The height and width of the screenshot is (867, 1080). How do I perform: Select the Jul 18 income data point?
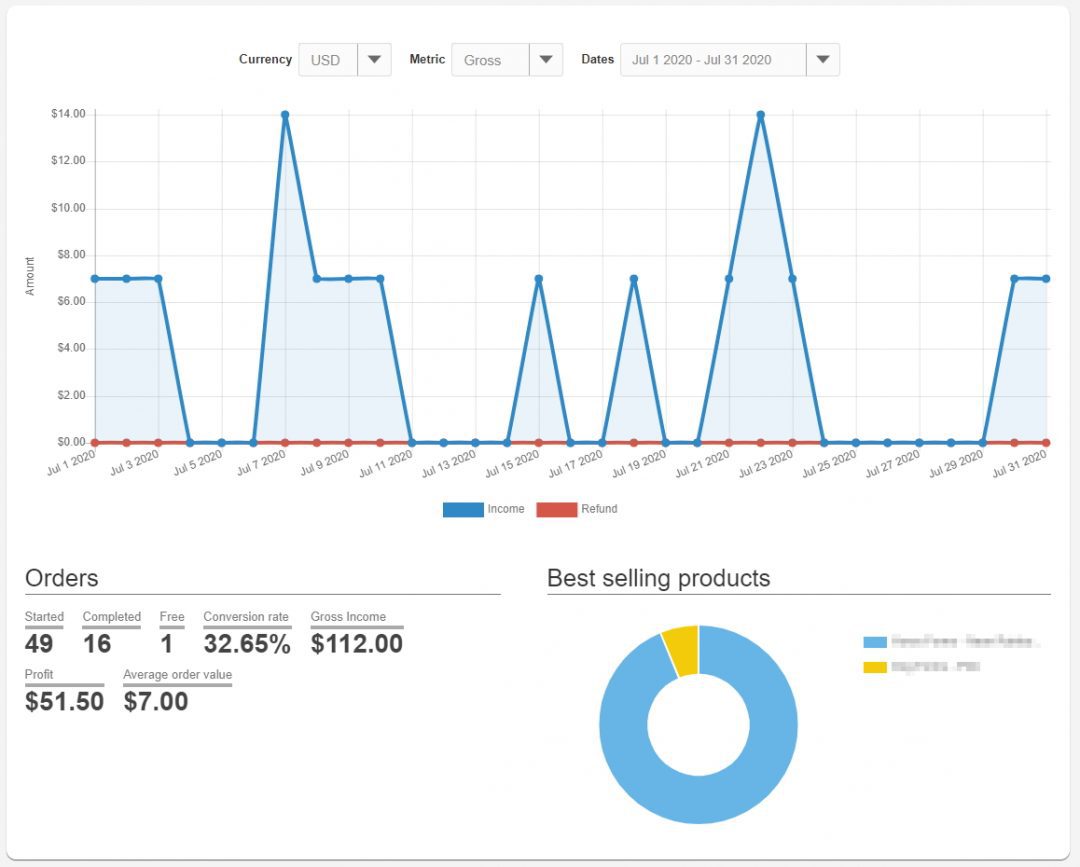(x=634, y=279)
